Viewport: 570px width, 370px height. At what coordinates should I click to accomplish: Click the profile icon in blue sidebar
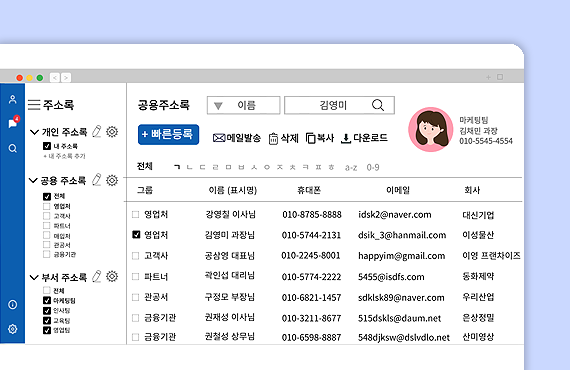click(x=13, y=100)
